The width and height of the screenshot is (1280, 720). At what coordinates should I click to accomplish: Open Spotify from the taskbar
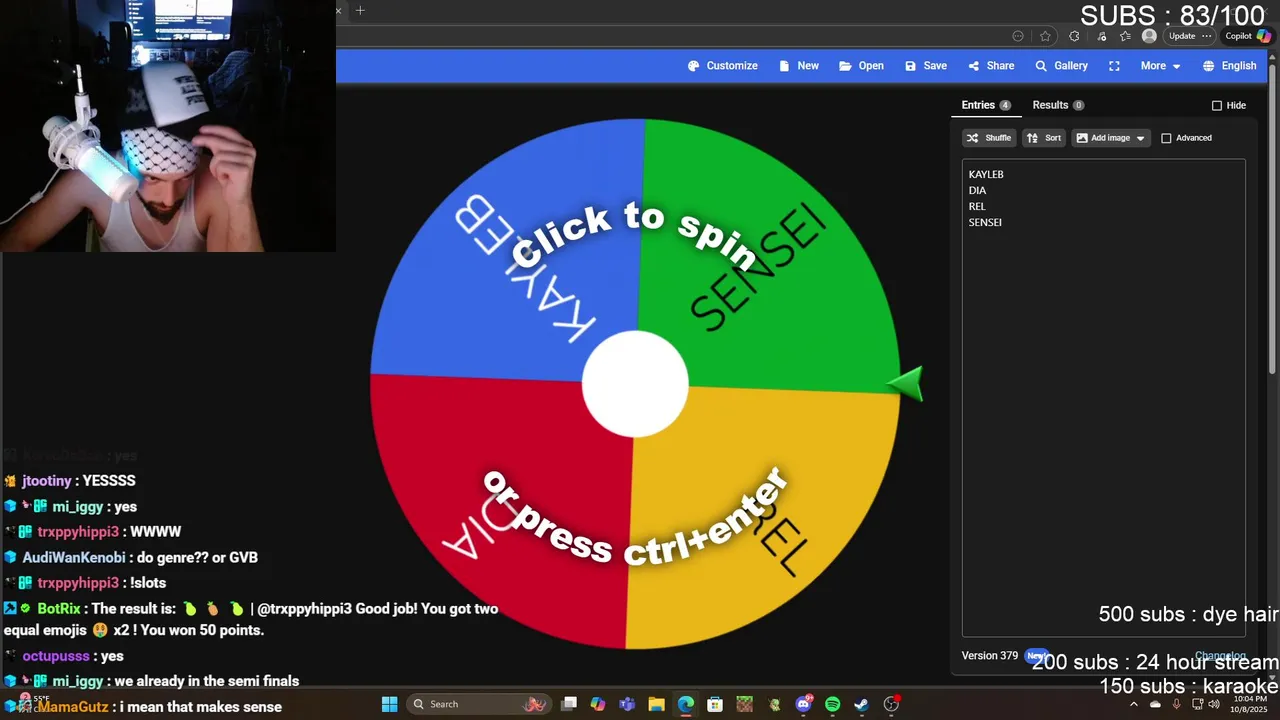[832, 704]
